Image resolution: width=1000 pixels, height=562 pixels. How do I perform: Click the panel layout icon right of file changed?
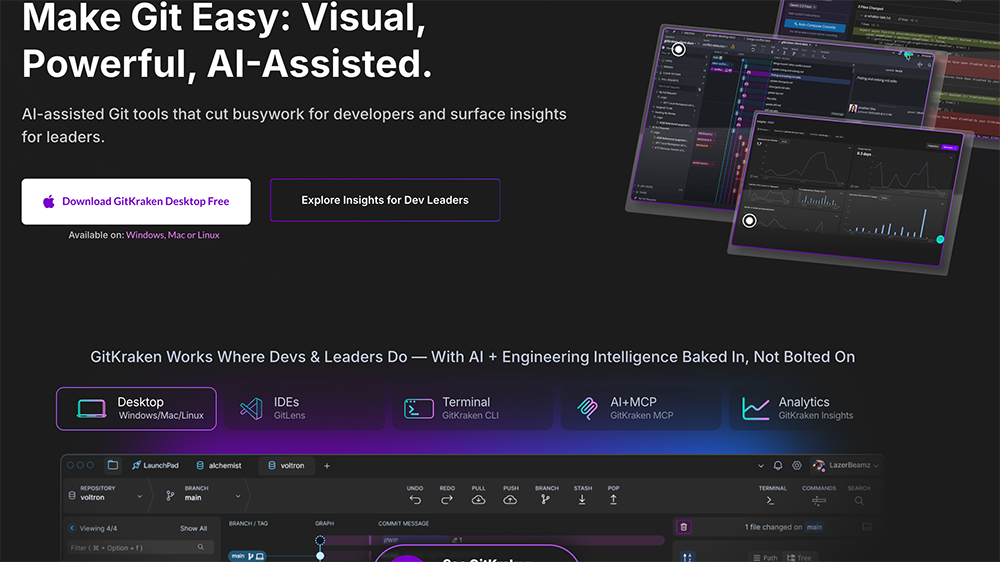click(x=867, y=527)
